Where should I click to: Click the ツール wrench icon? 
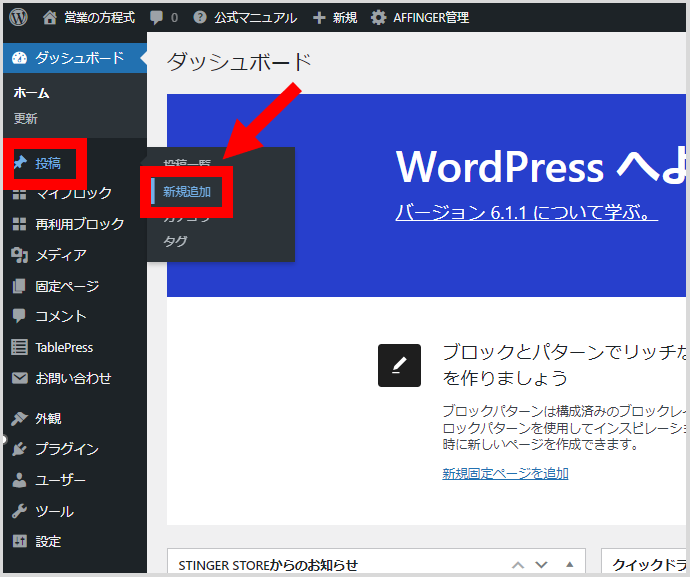click(x=19, y=511)
